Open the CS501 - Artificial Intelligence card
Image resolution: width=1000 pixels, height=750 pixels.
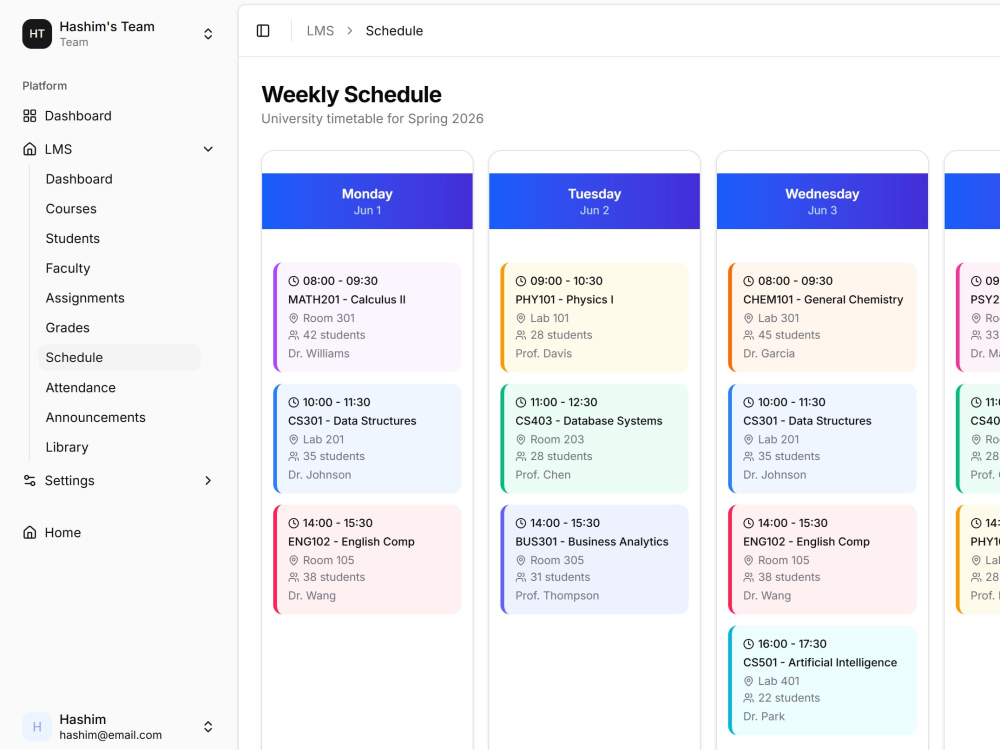822,680
